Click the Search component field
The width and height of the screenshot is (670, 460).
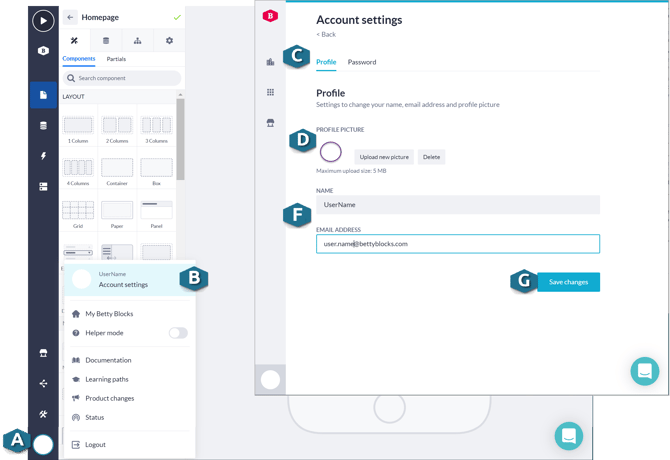(122, 78)
